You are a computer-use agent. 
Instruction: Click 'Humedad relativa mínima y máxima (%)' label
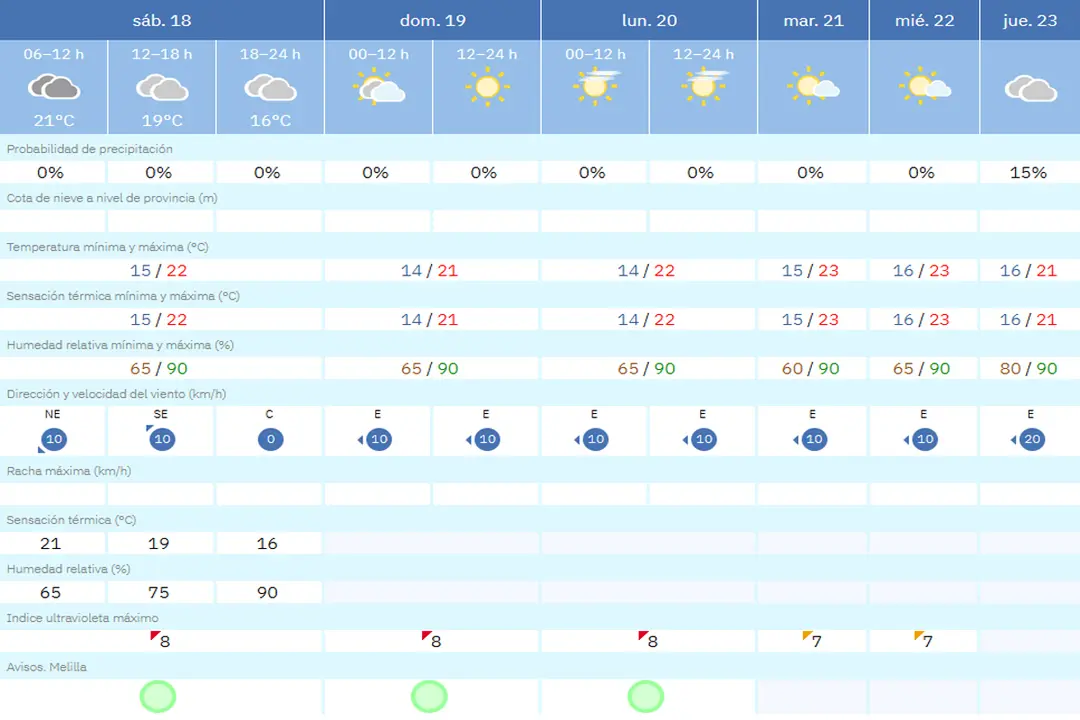(120, 344)
